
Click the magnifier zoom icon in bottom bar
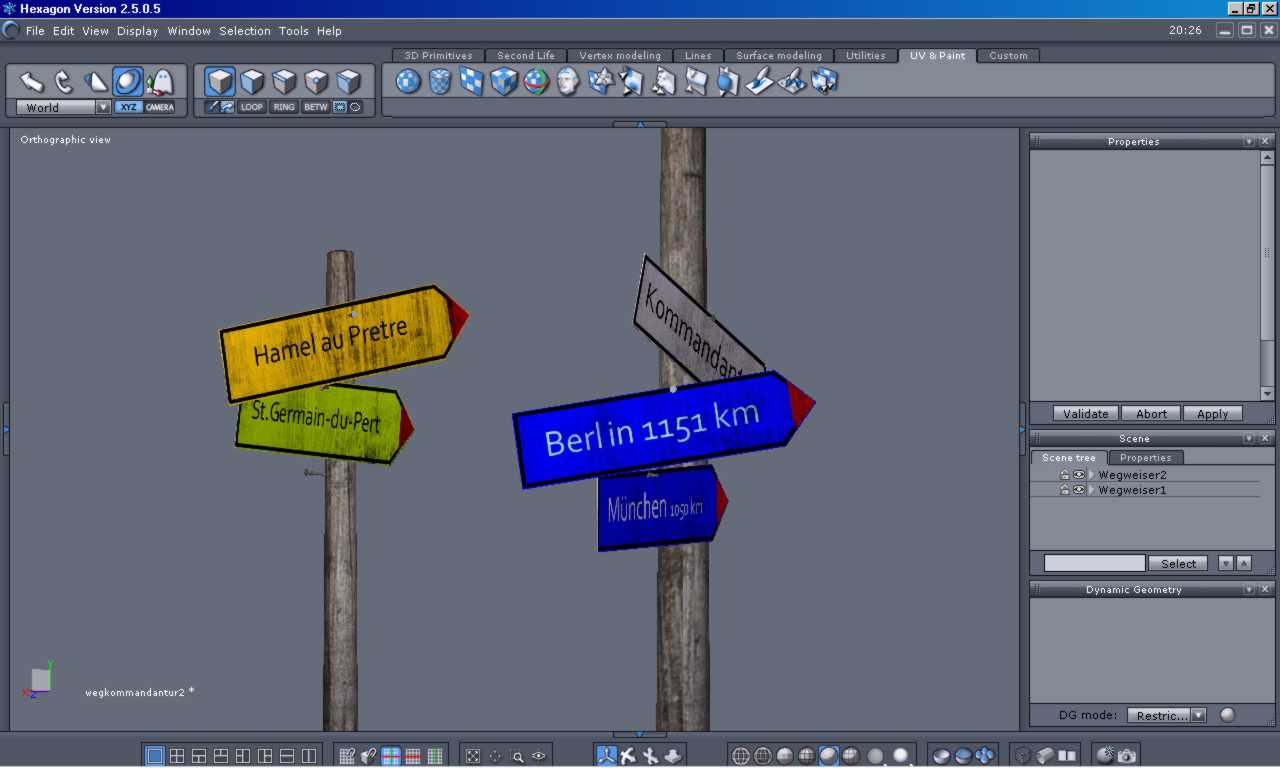click(x=517, y=756)
